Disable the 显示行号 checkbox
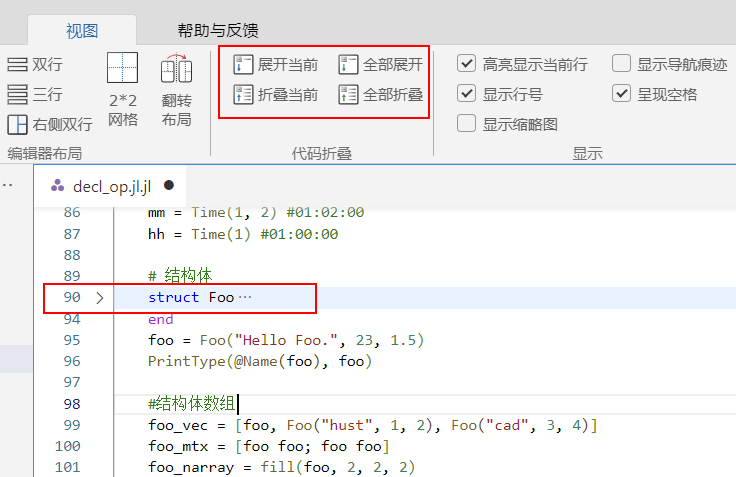 tap(466, 94)
